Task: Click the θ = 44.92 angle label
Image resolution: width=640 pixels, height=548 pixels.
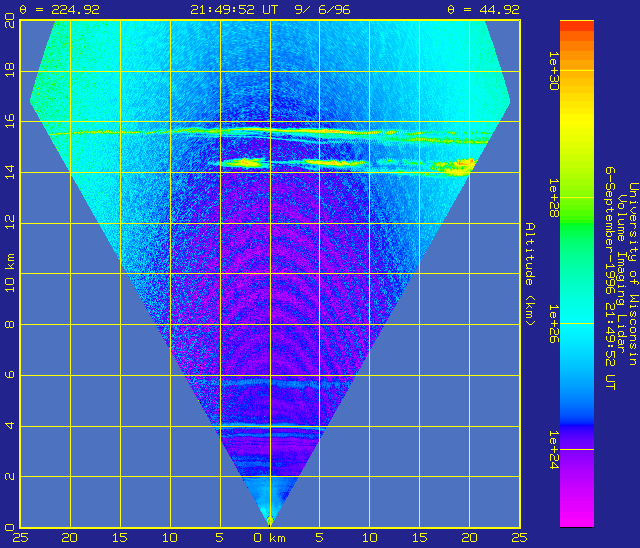Action: [483, 10]
